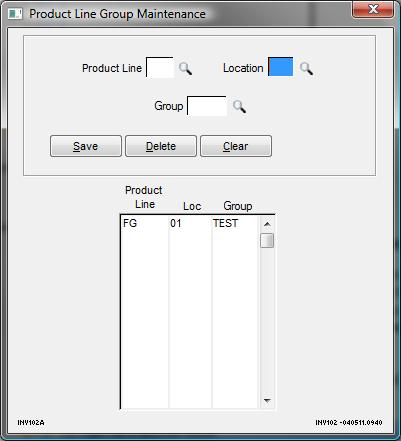401x441 pixels.
Task: Click the INV102A status text
Action: [31, 423]
